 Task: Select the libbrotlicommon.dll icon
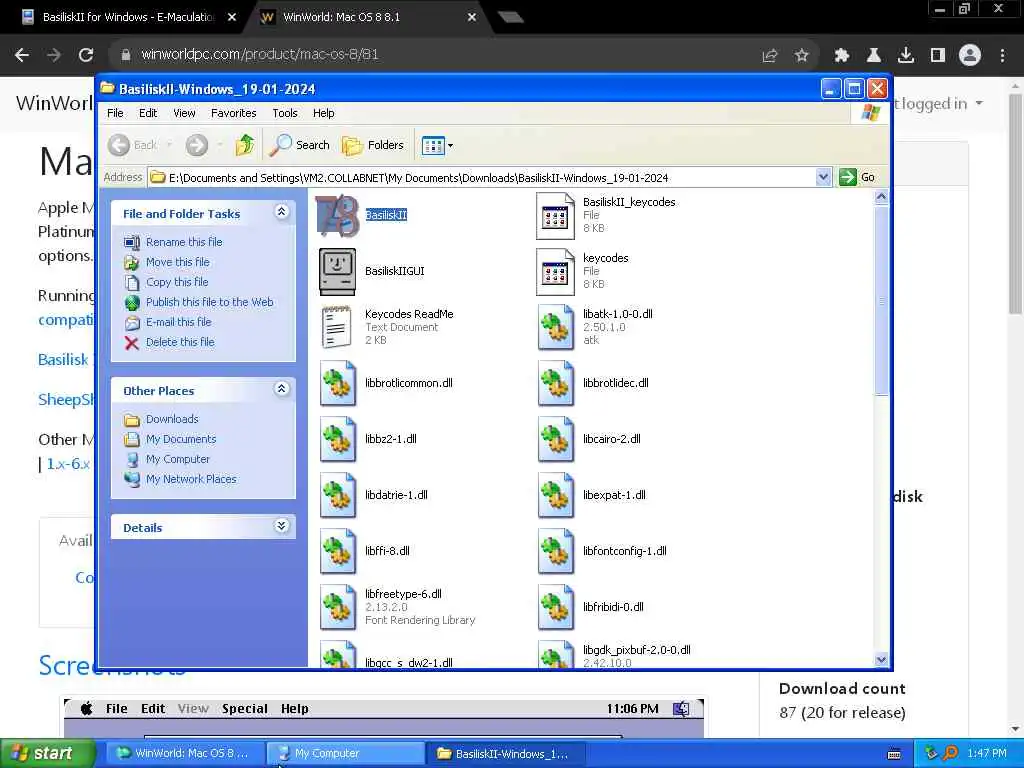pos(338,383)
